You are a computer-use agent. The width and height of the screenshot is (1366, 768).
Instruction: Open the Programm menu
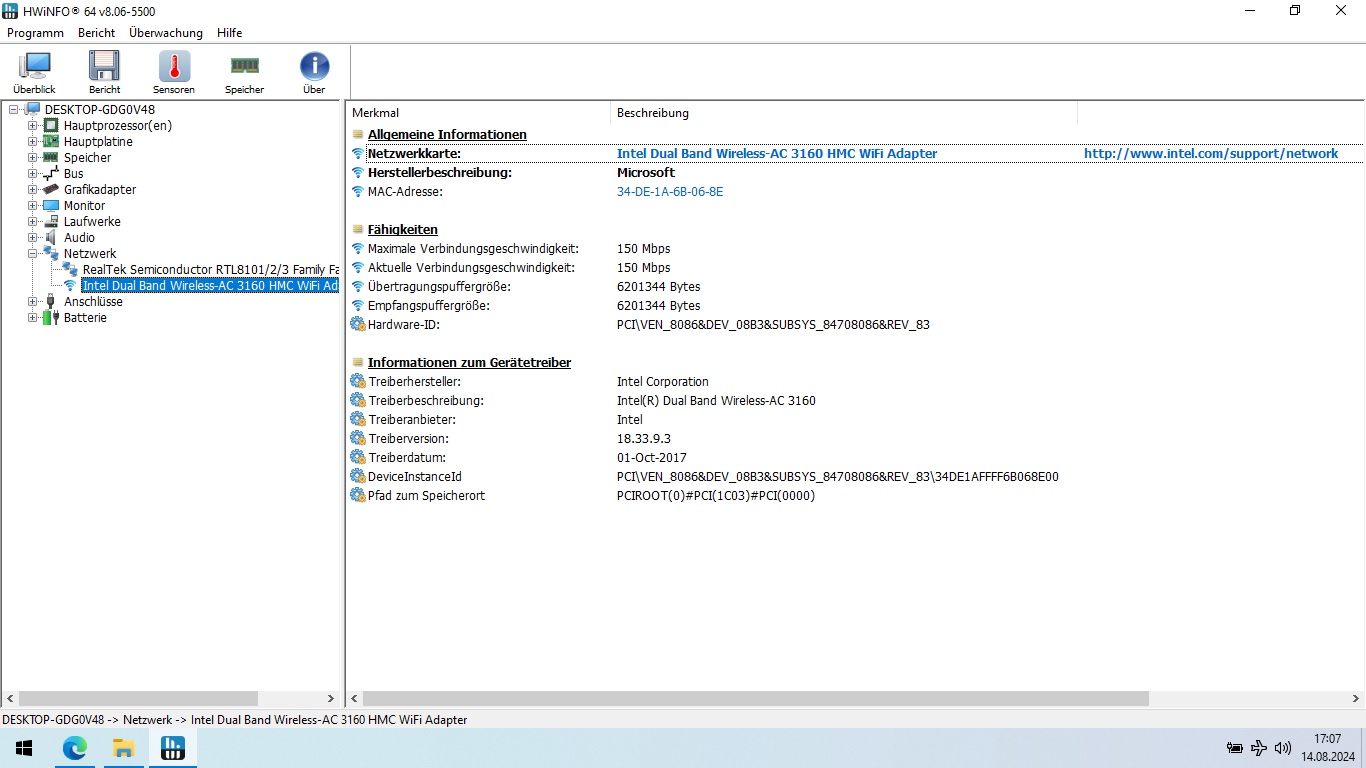click(x=35, y=33)
